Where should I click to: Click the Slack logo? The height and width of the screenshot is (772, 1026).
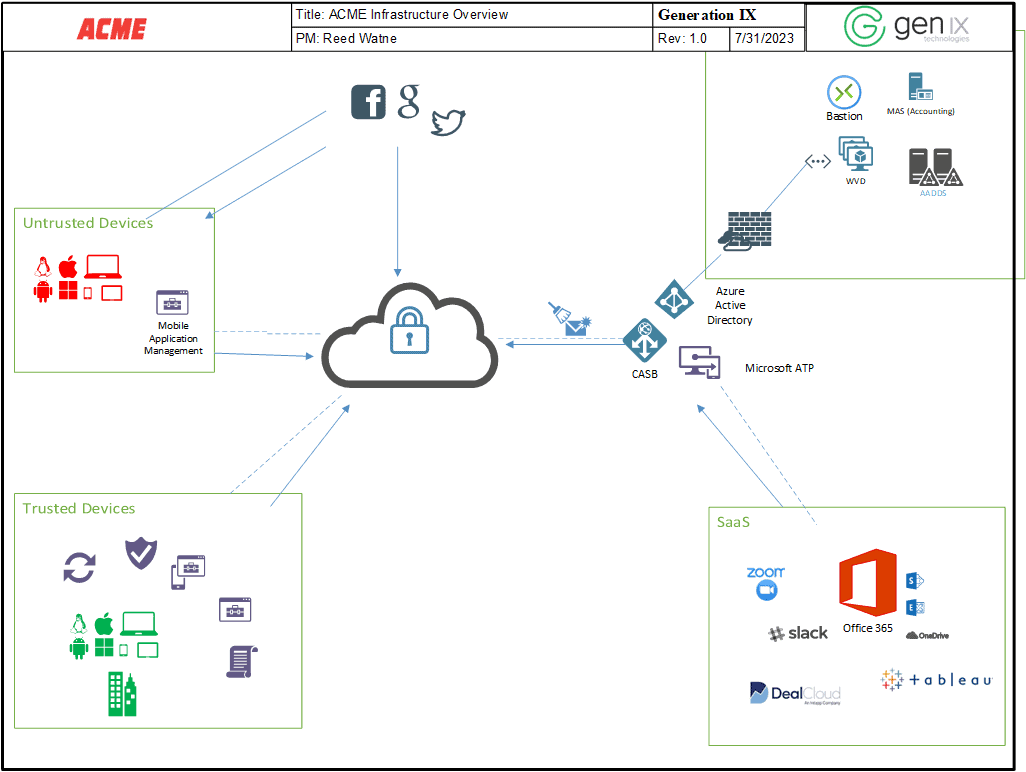point(798,633)
